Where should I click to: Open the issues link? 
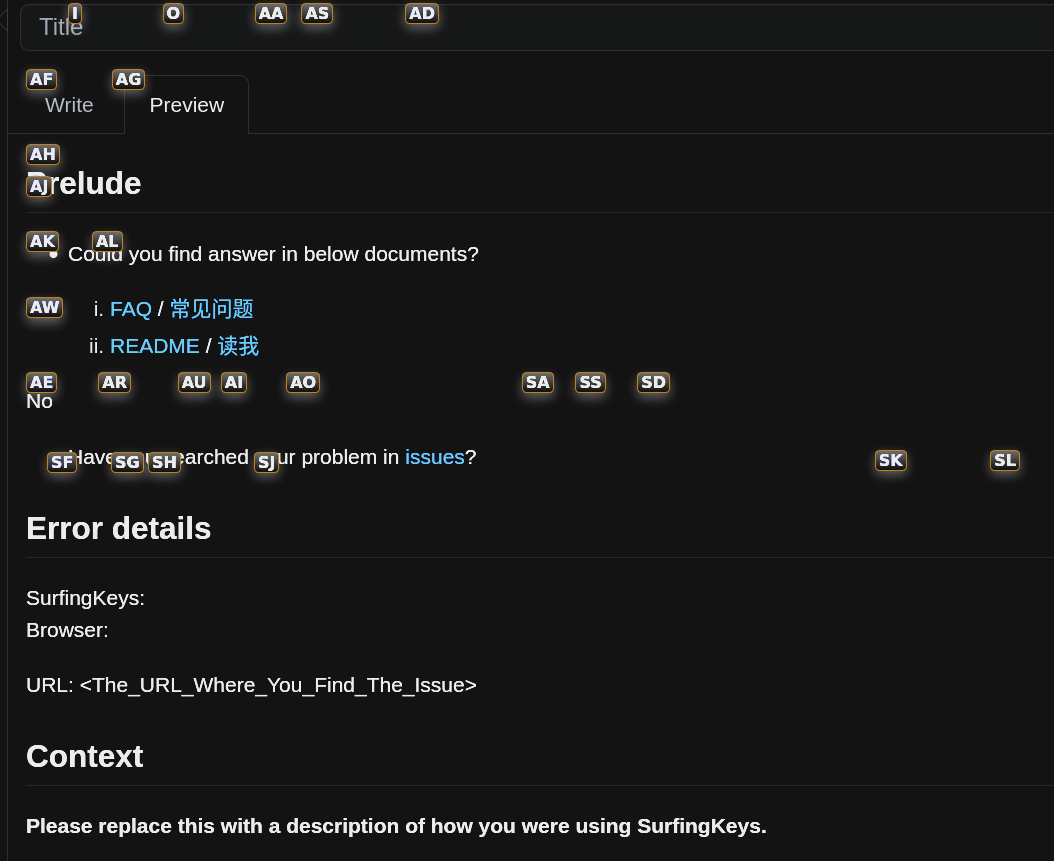tap(434, 457)
